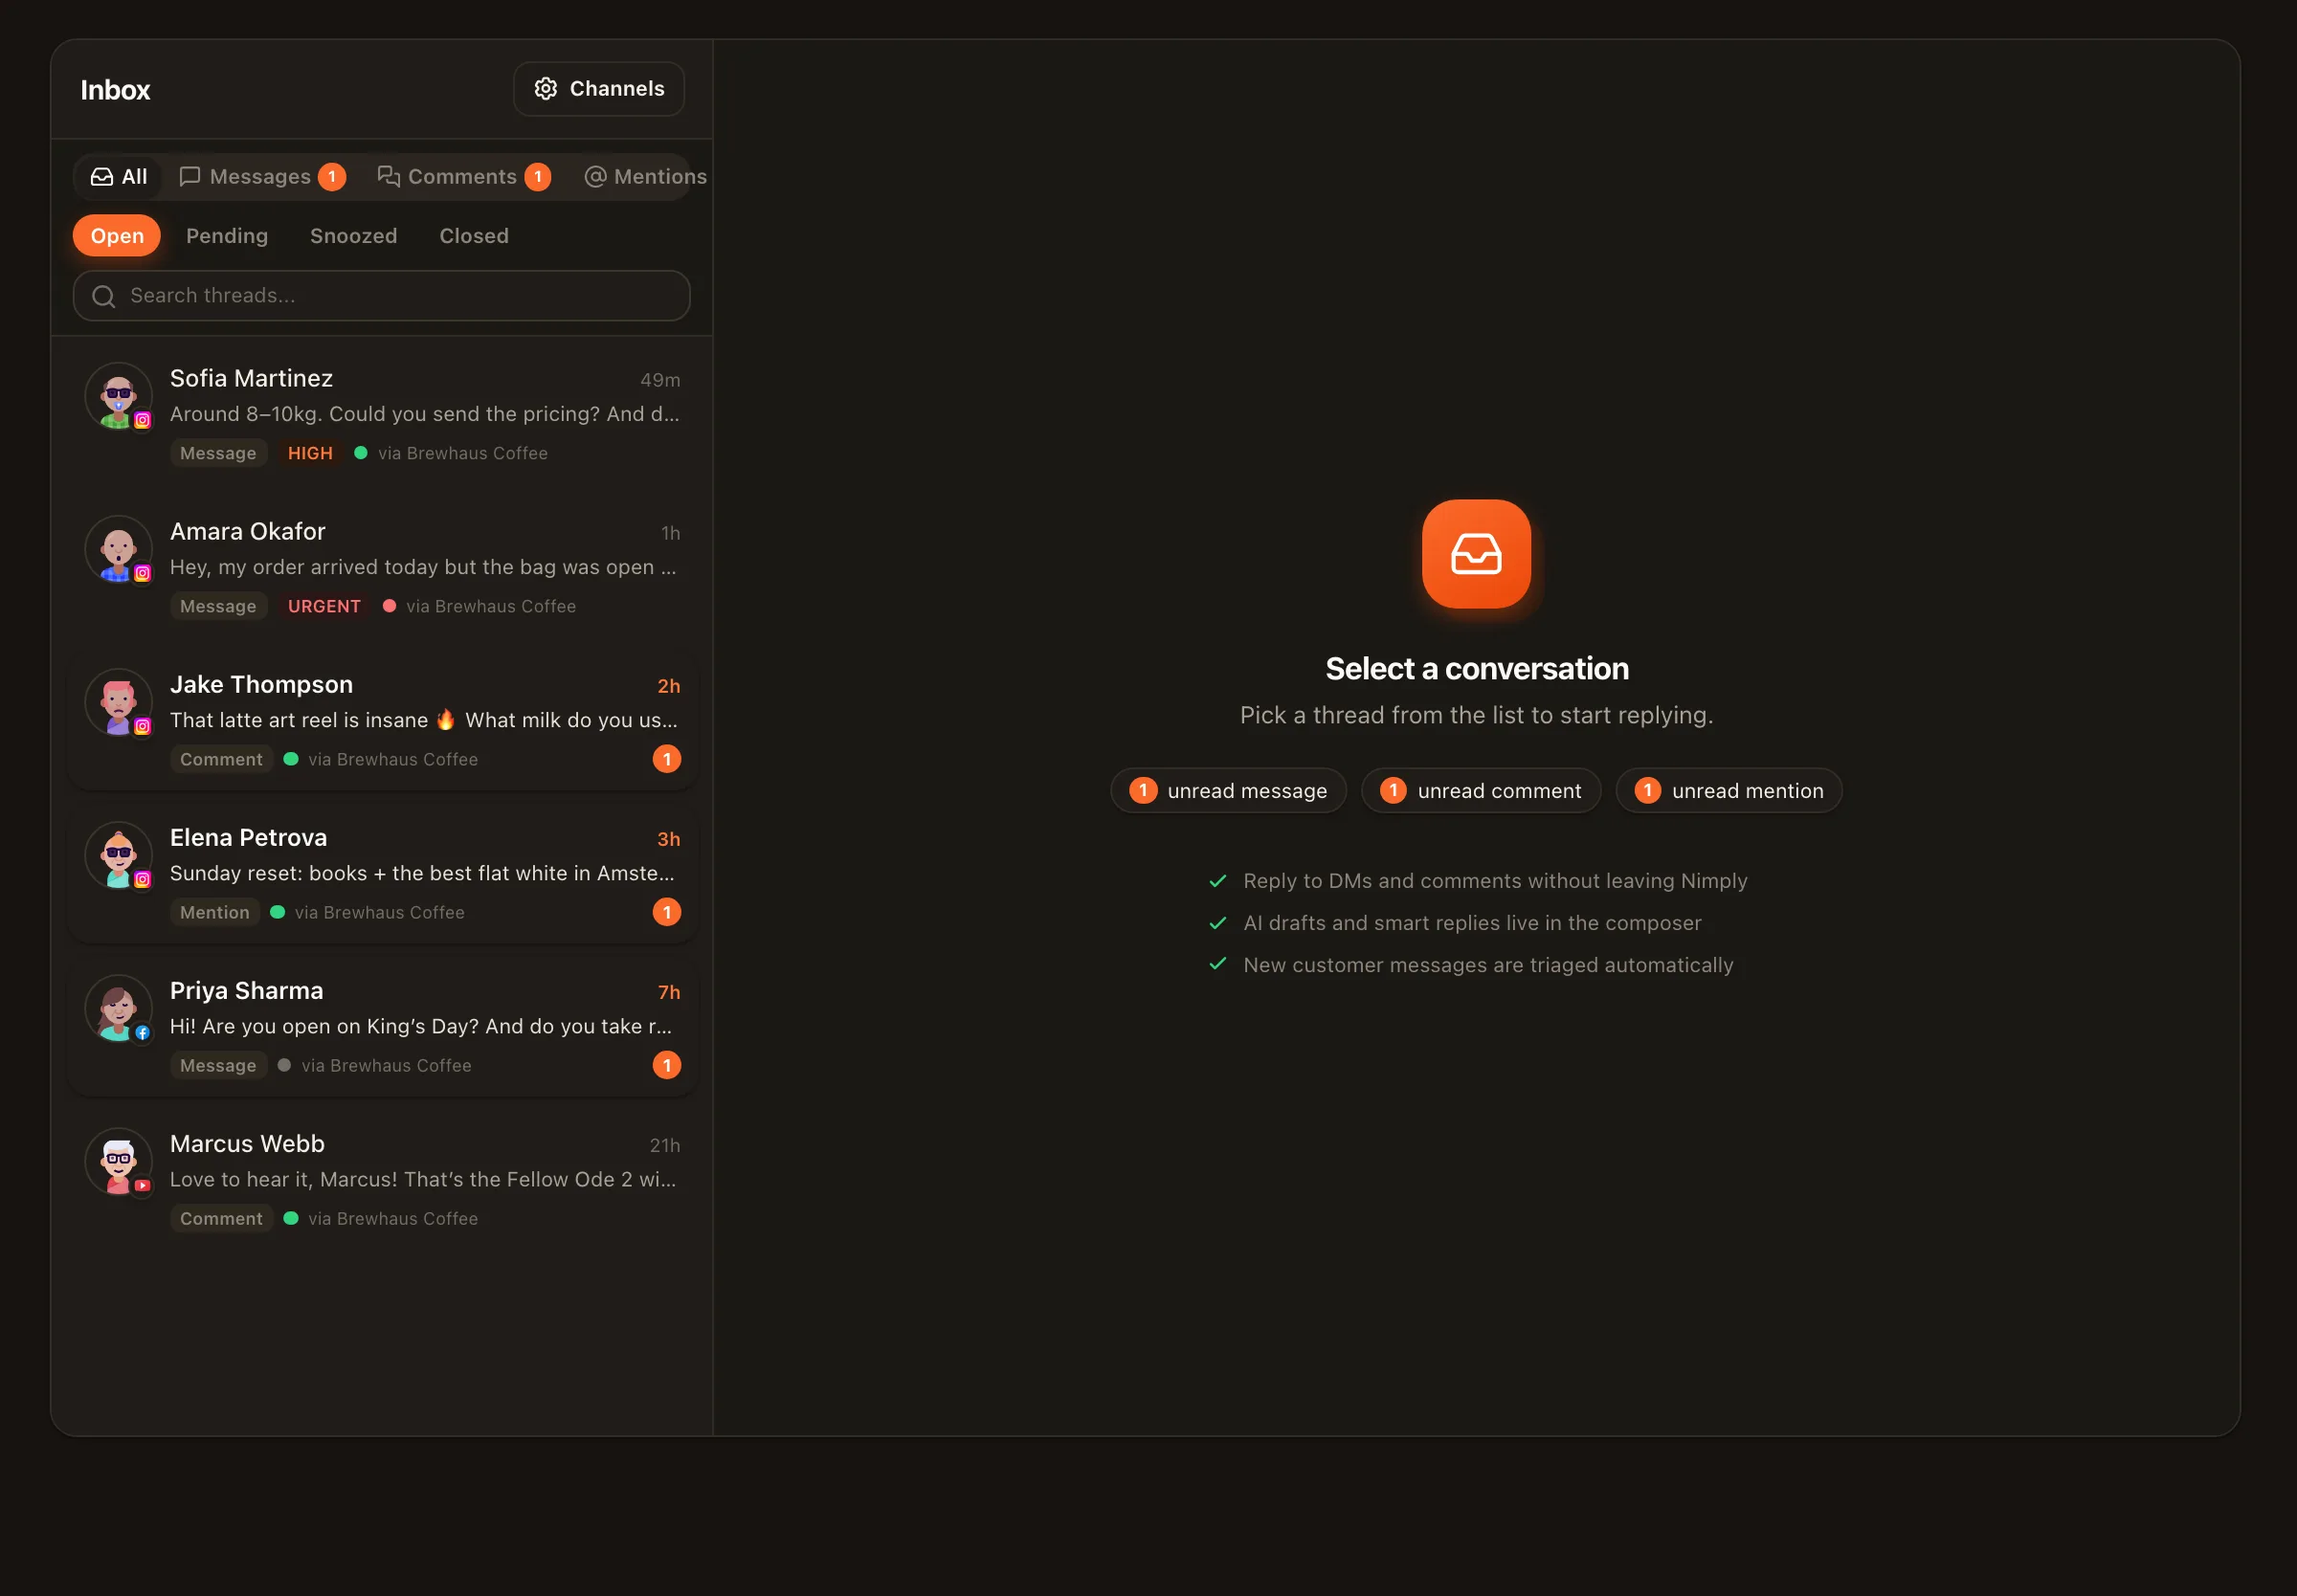Click the search magnifier icon
The image size is (2297, 1596).
click(103, 296)
